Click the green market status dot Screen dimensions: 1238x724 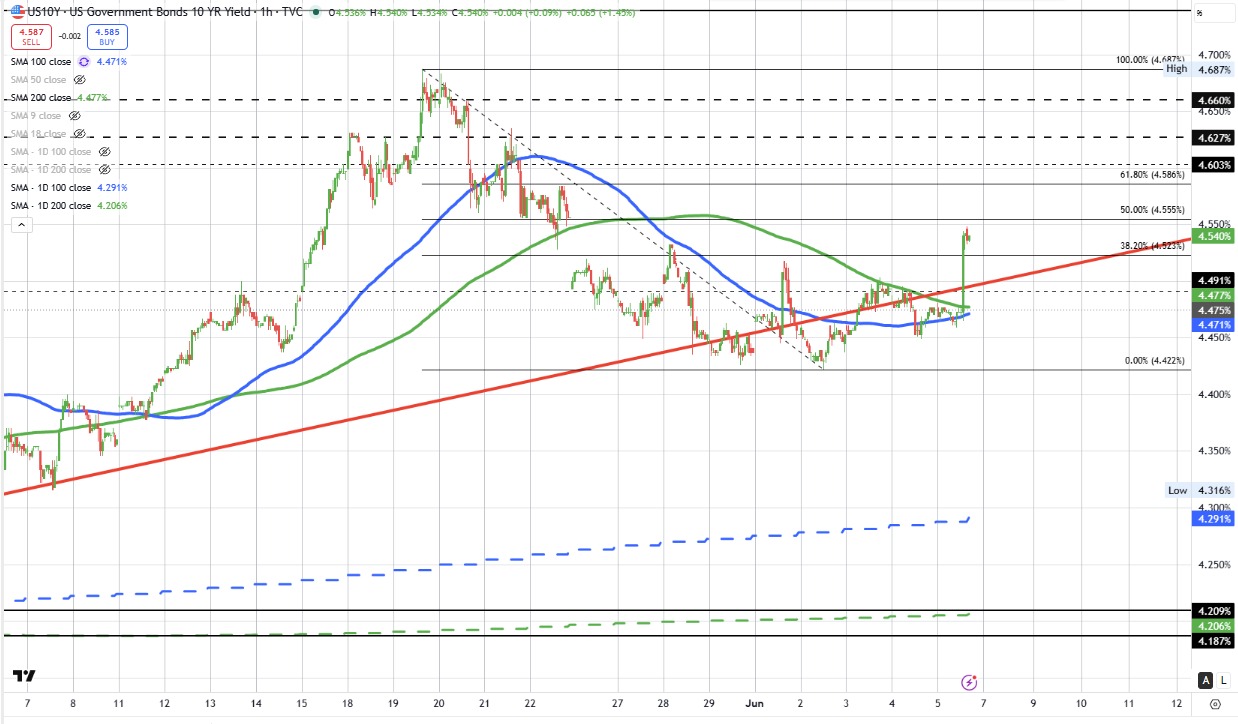point(317,11)
